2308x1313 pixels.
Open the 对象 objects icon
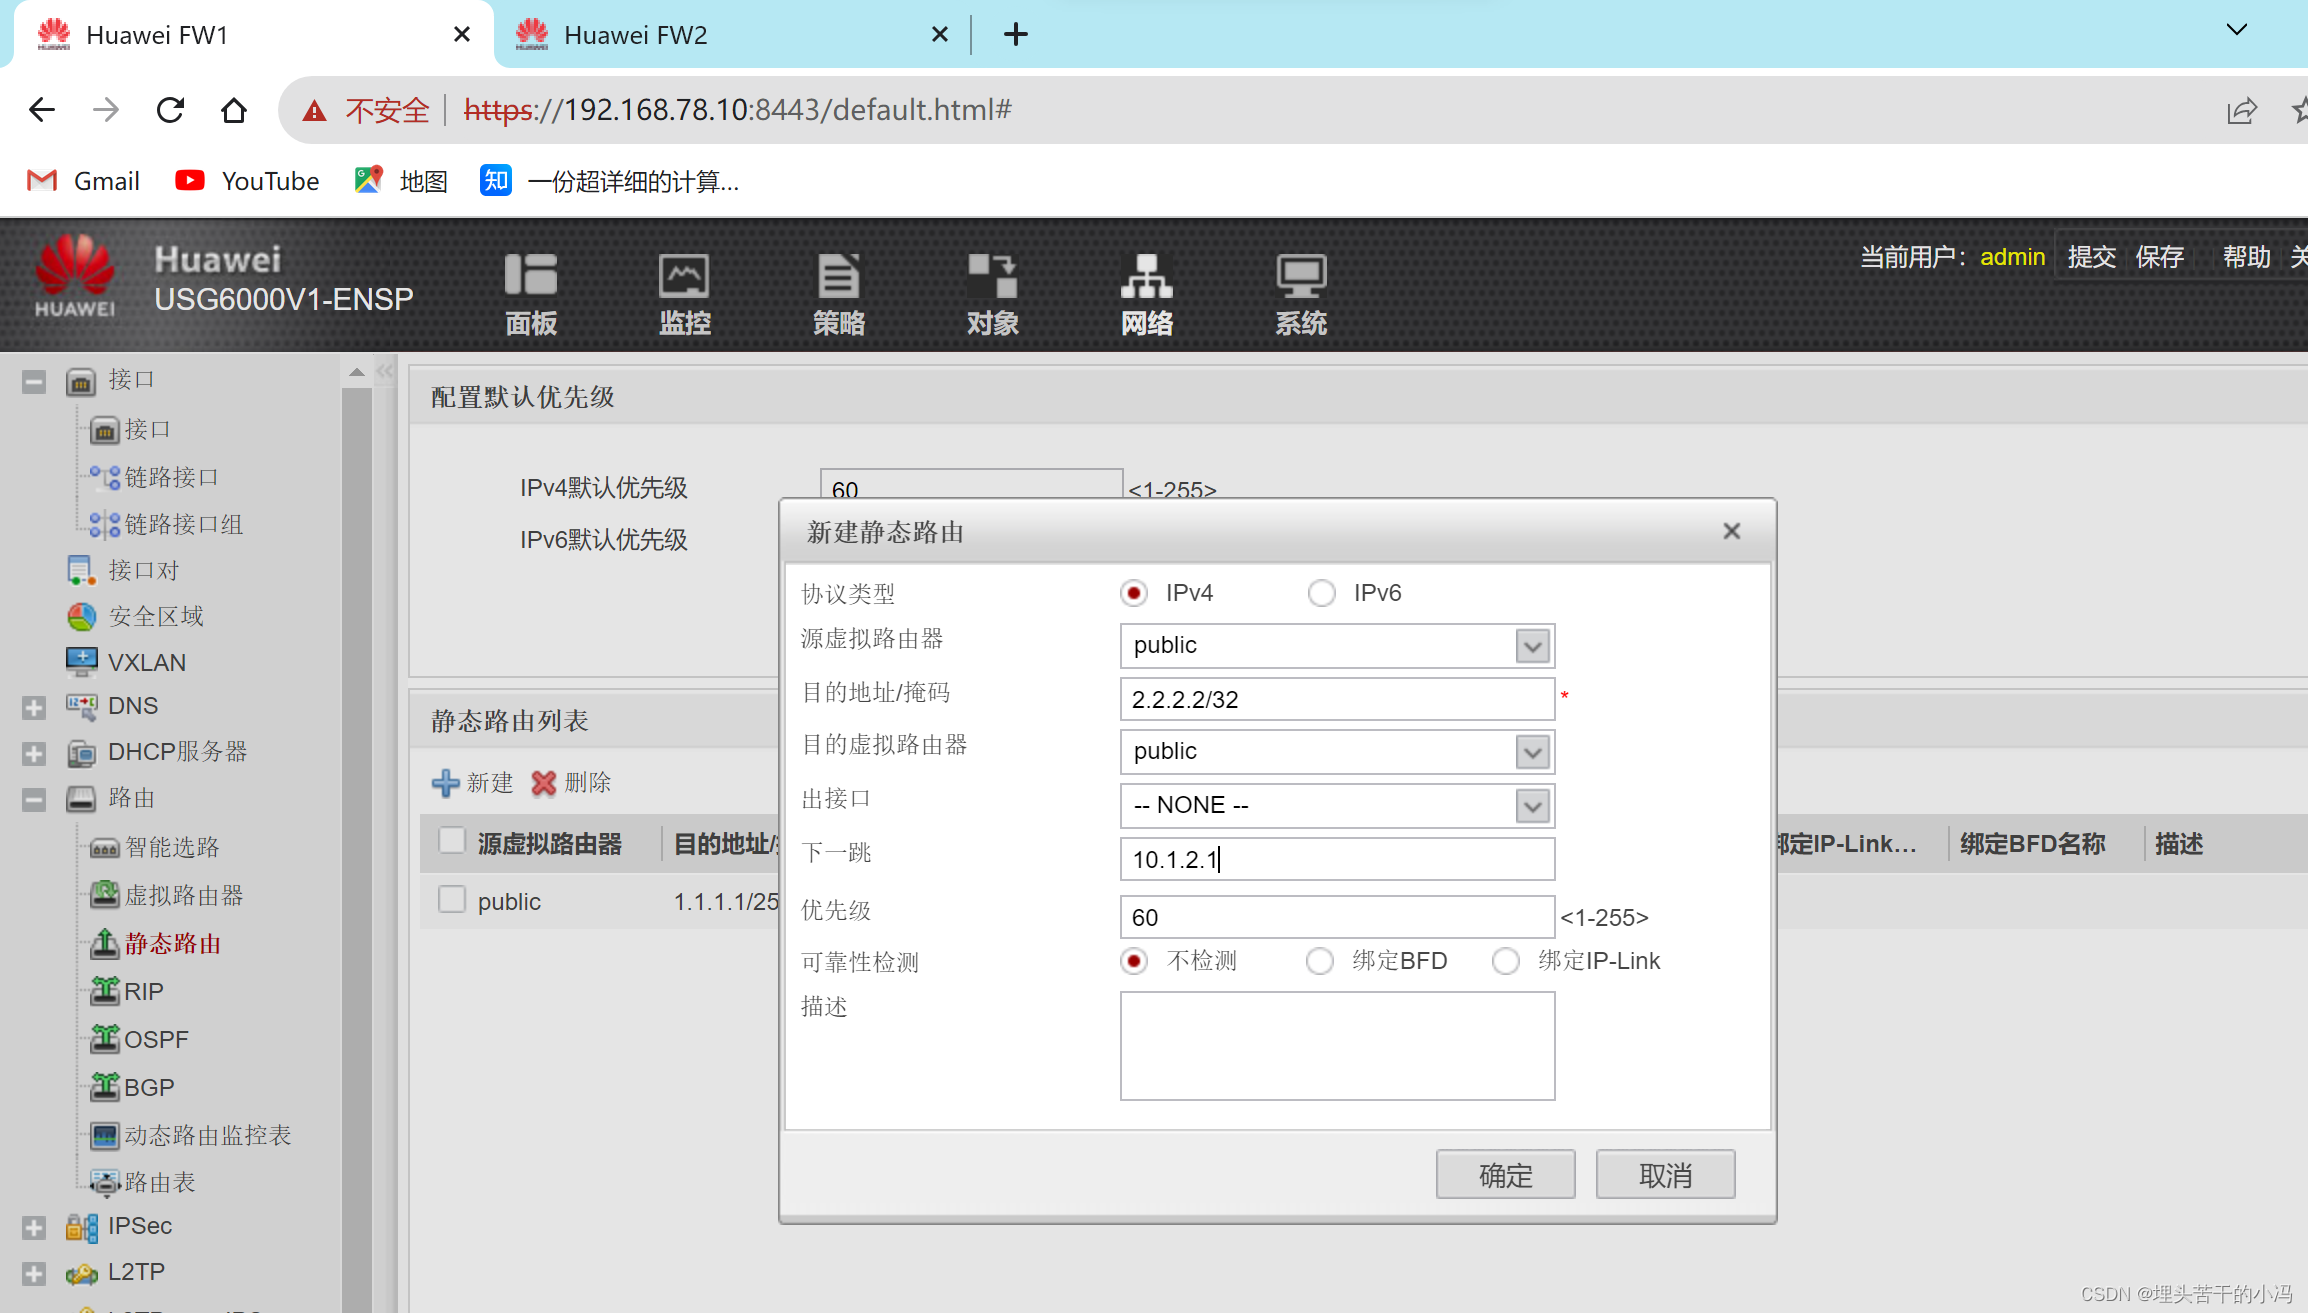(992, 277)
